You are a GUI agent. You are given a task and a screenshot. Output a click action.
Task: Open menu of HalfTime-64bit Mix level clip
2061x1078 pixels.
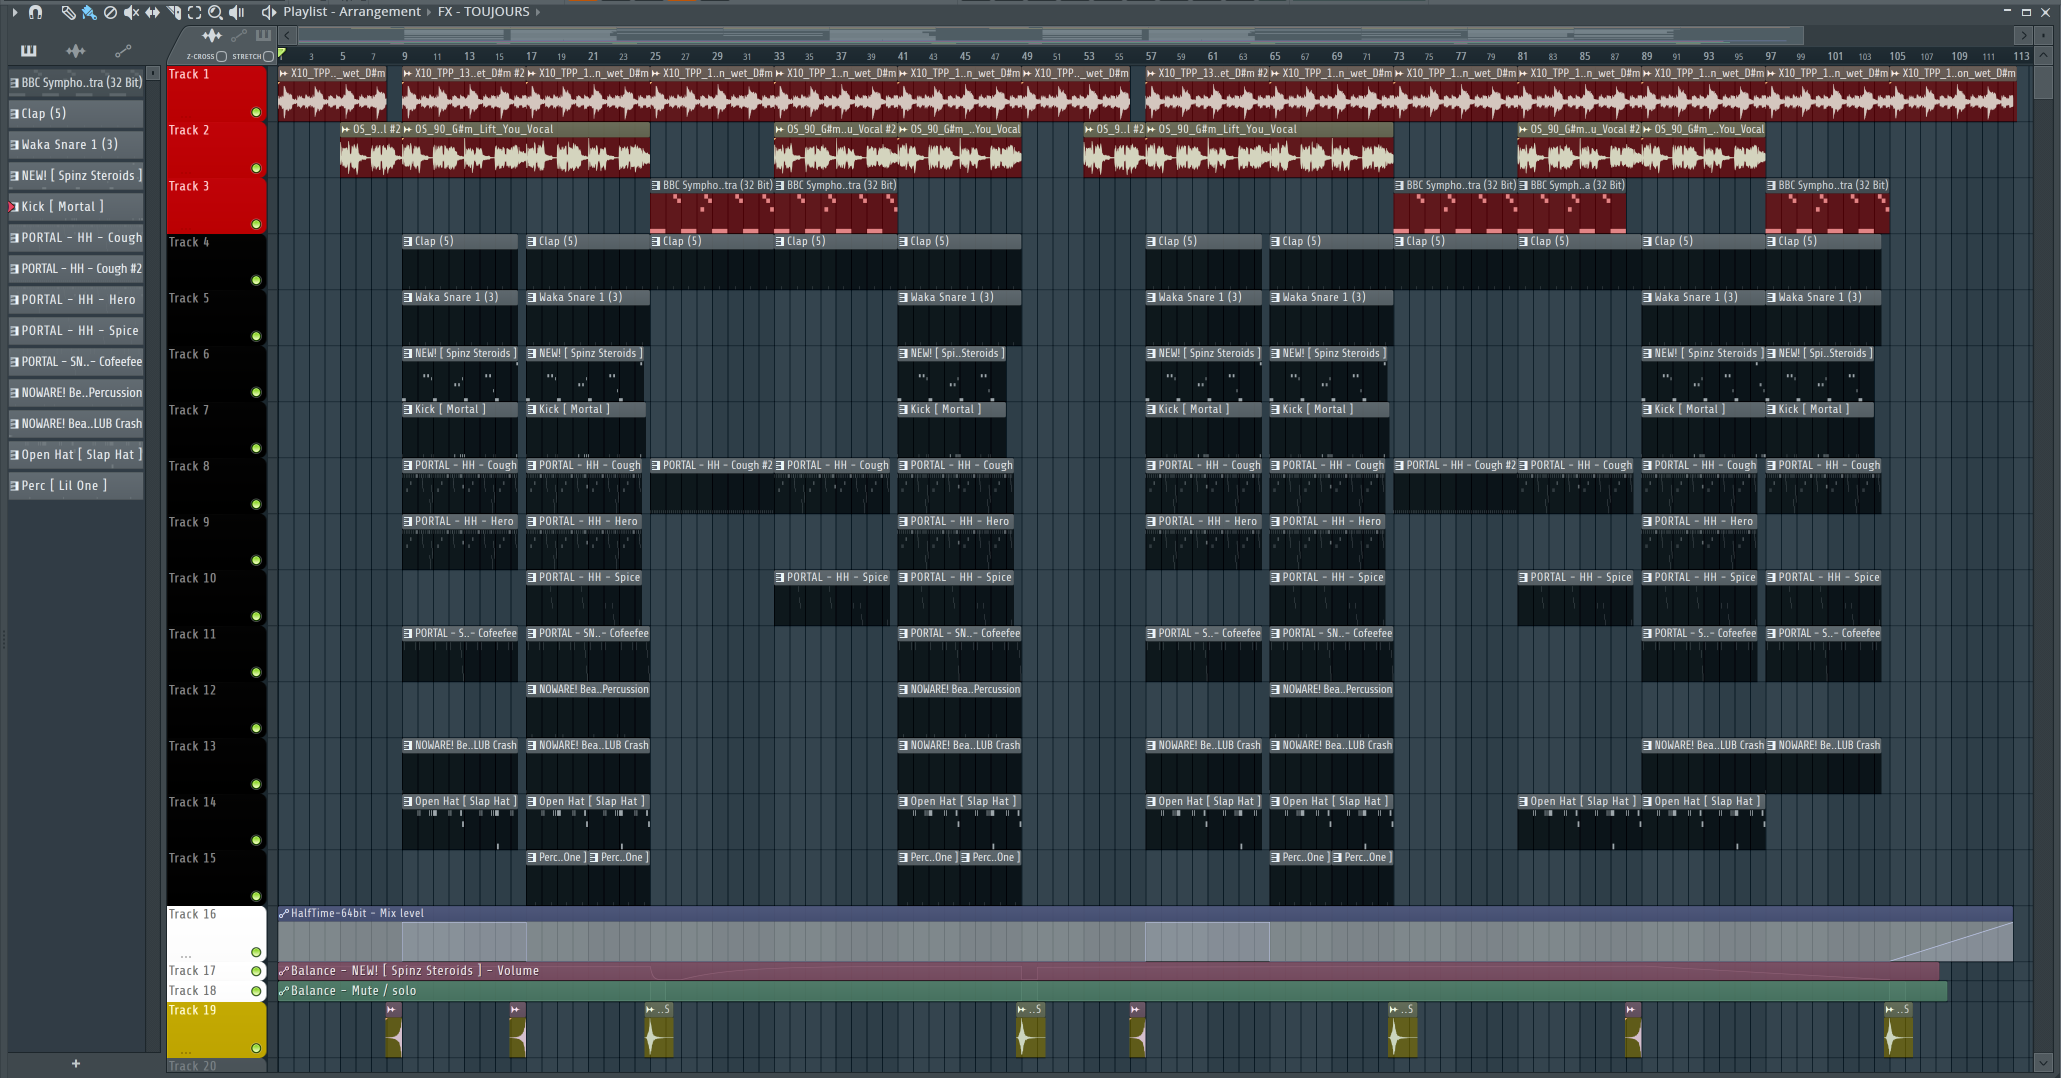pos(284,913)
